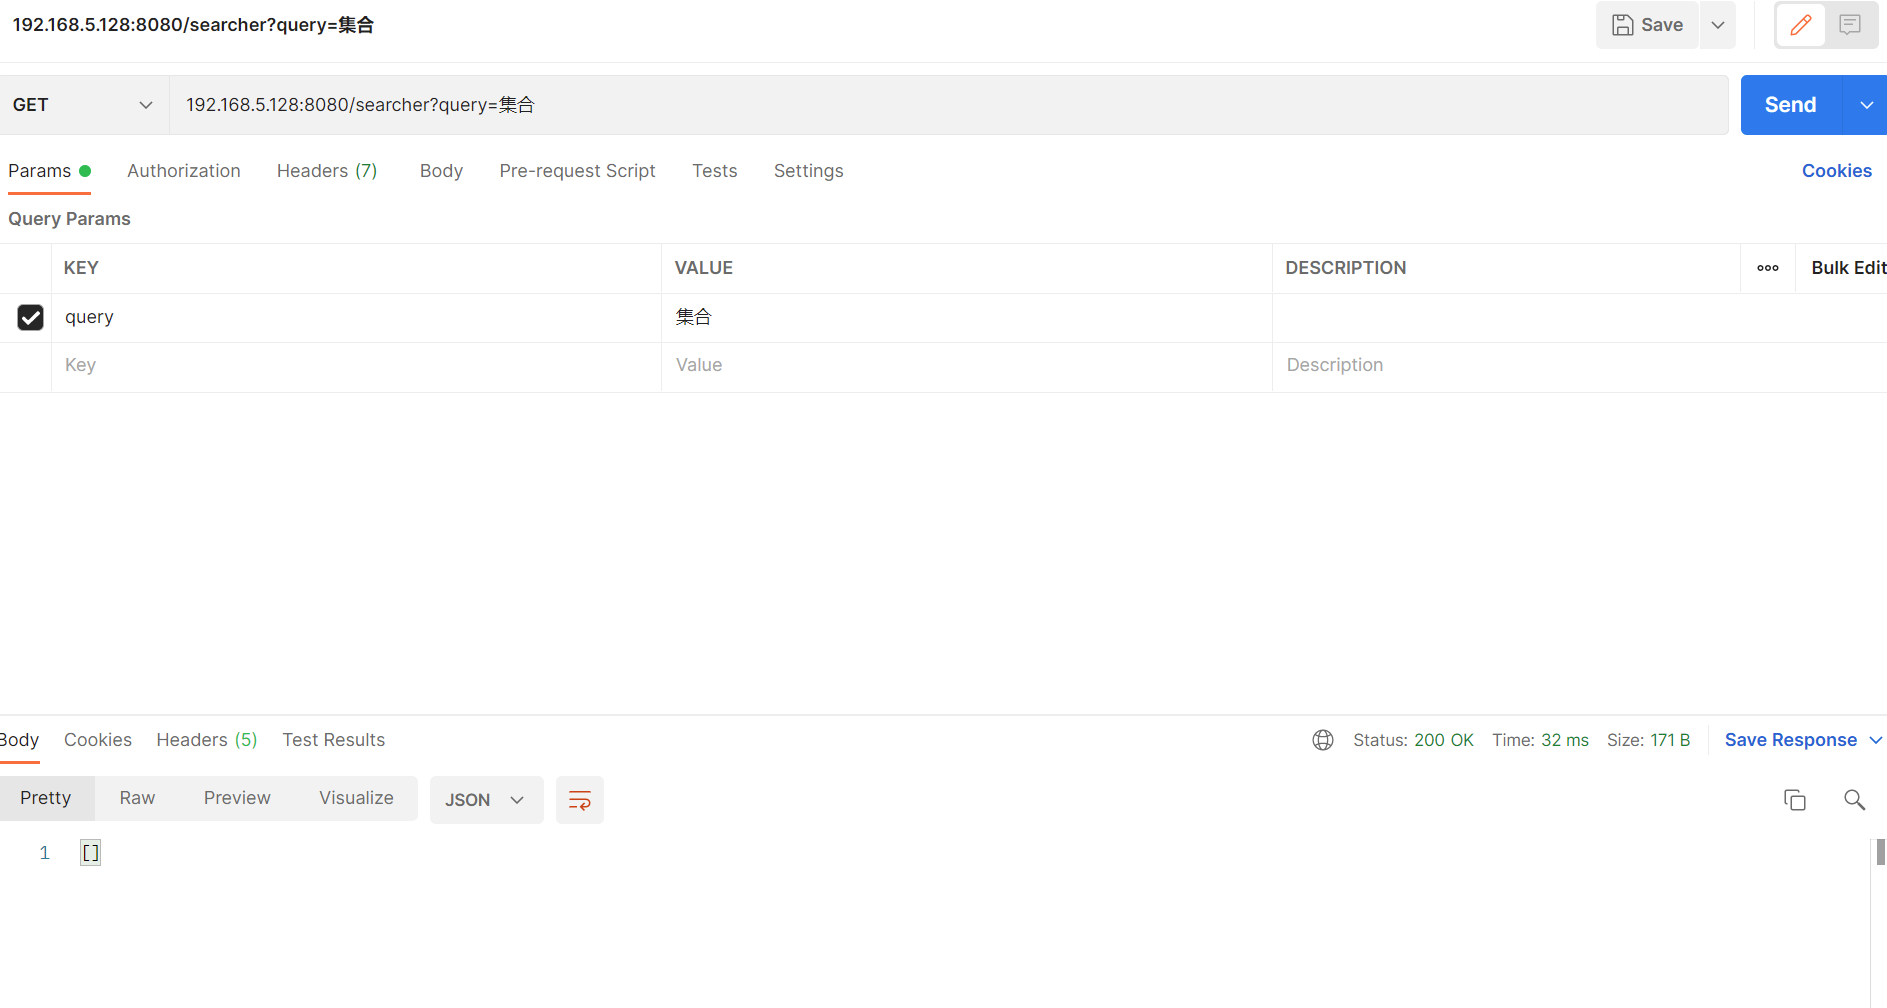
Task: Click the Query Params heading
Action: coord(69,219)
